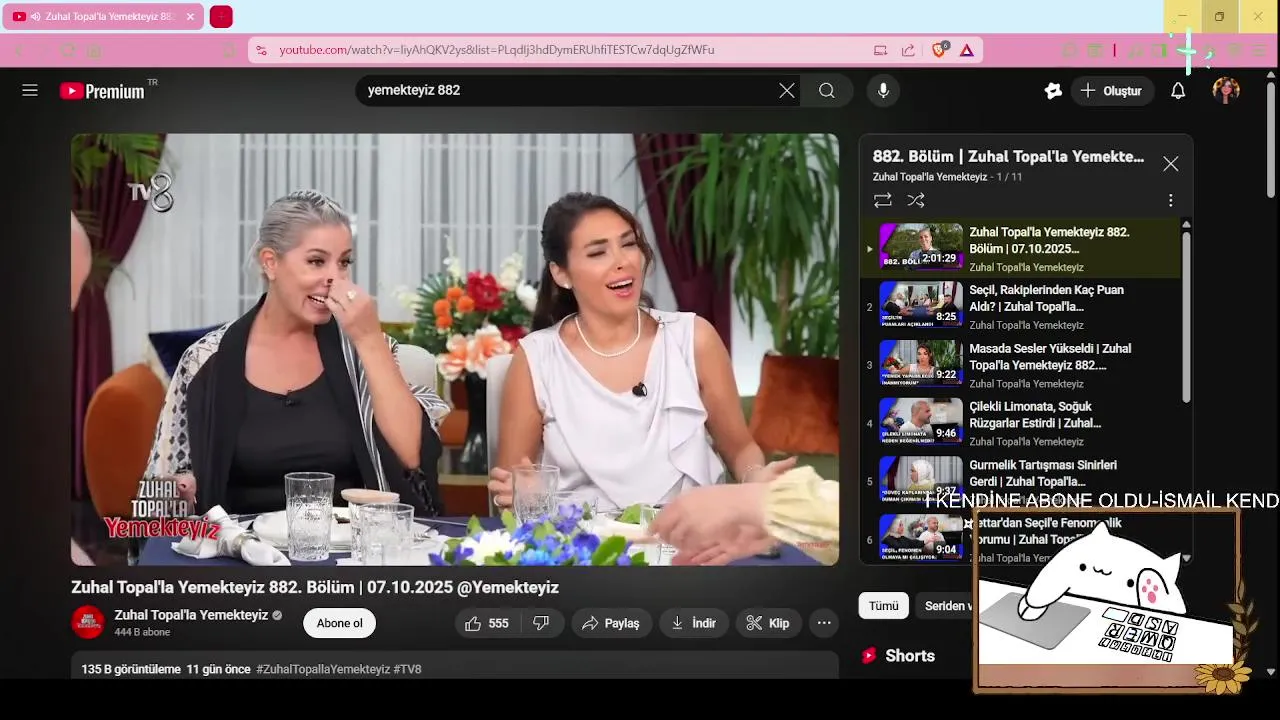Play the 2:01:29 episode 882 thumbnail in the playlist
The image size is (1280, 720).
point(921,246)
